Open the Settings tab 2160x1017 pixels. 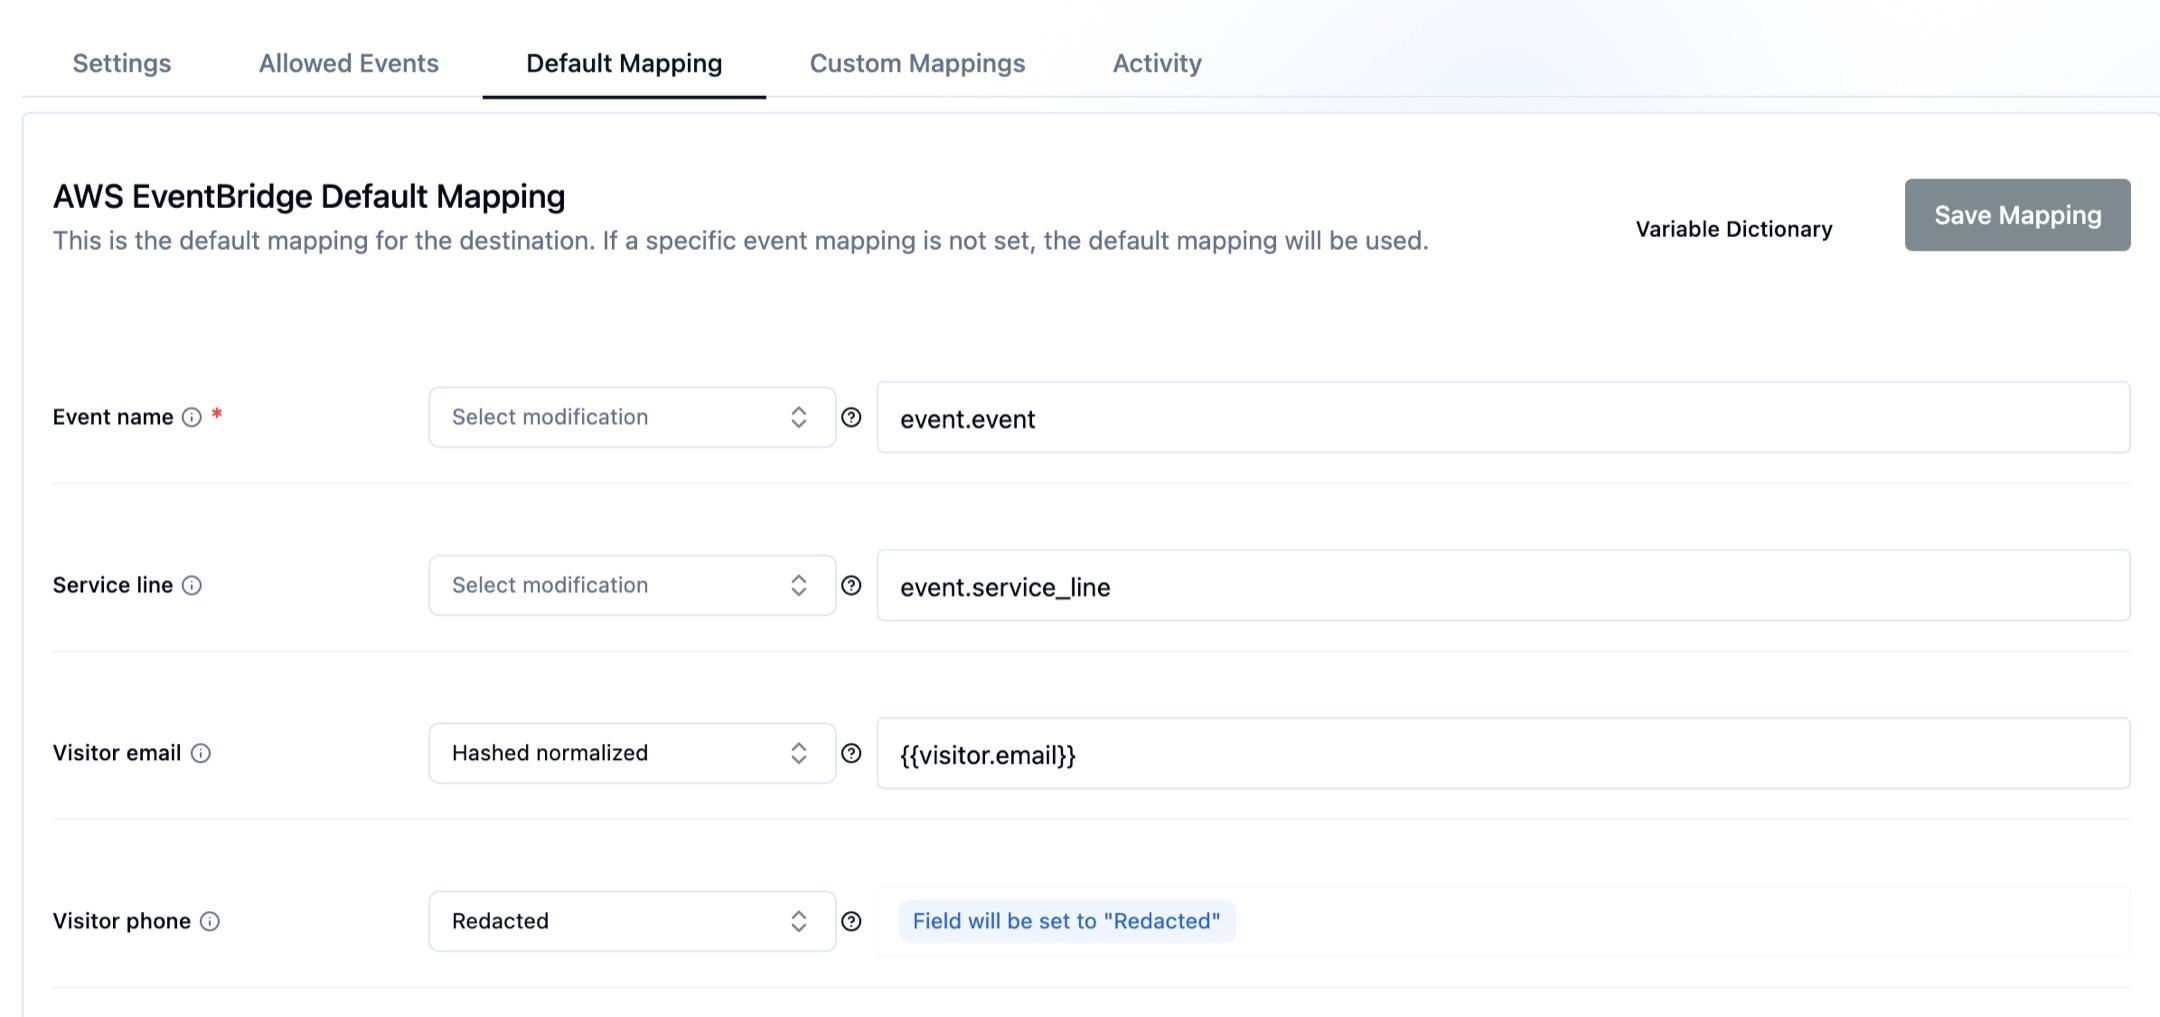pyautogui.click(x=122, y=63)
